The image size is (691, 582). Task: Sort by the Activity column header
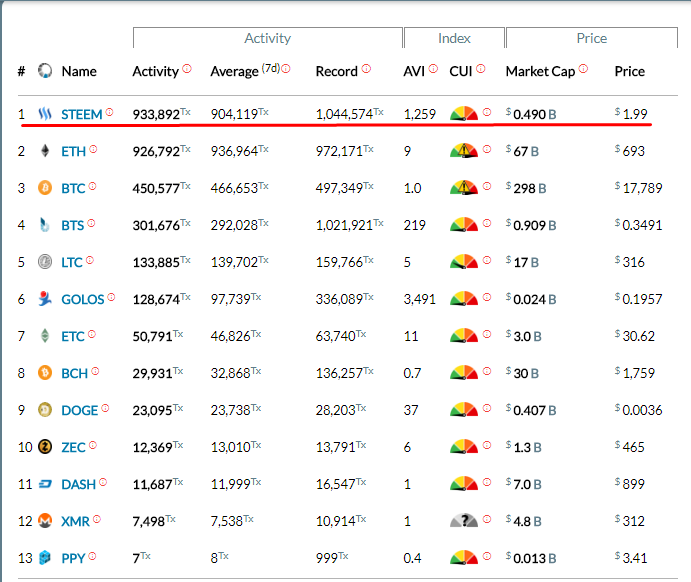(x=156, y=71)
